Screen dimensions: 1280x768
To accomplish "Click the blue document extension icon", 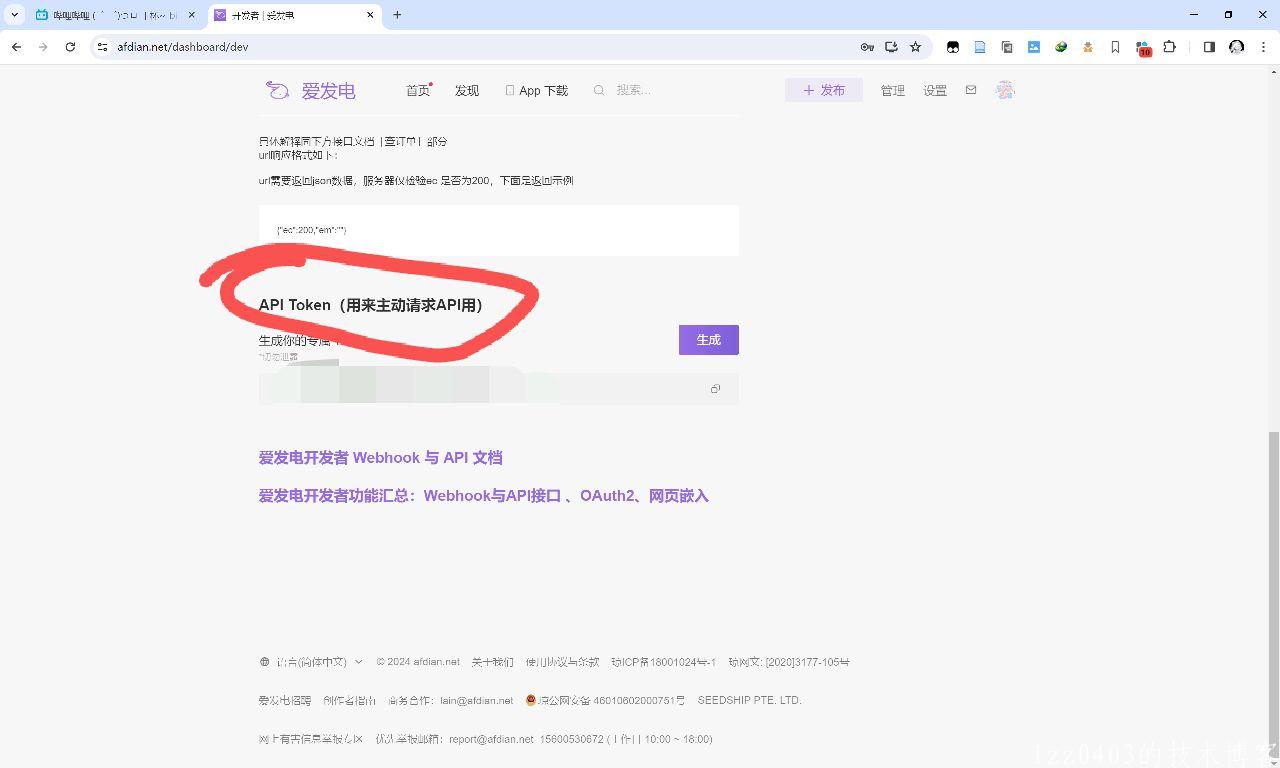I will tap(980, 47).
